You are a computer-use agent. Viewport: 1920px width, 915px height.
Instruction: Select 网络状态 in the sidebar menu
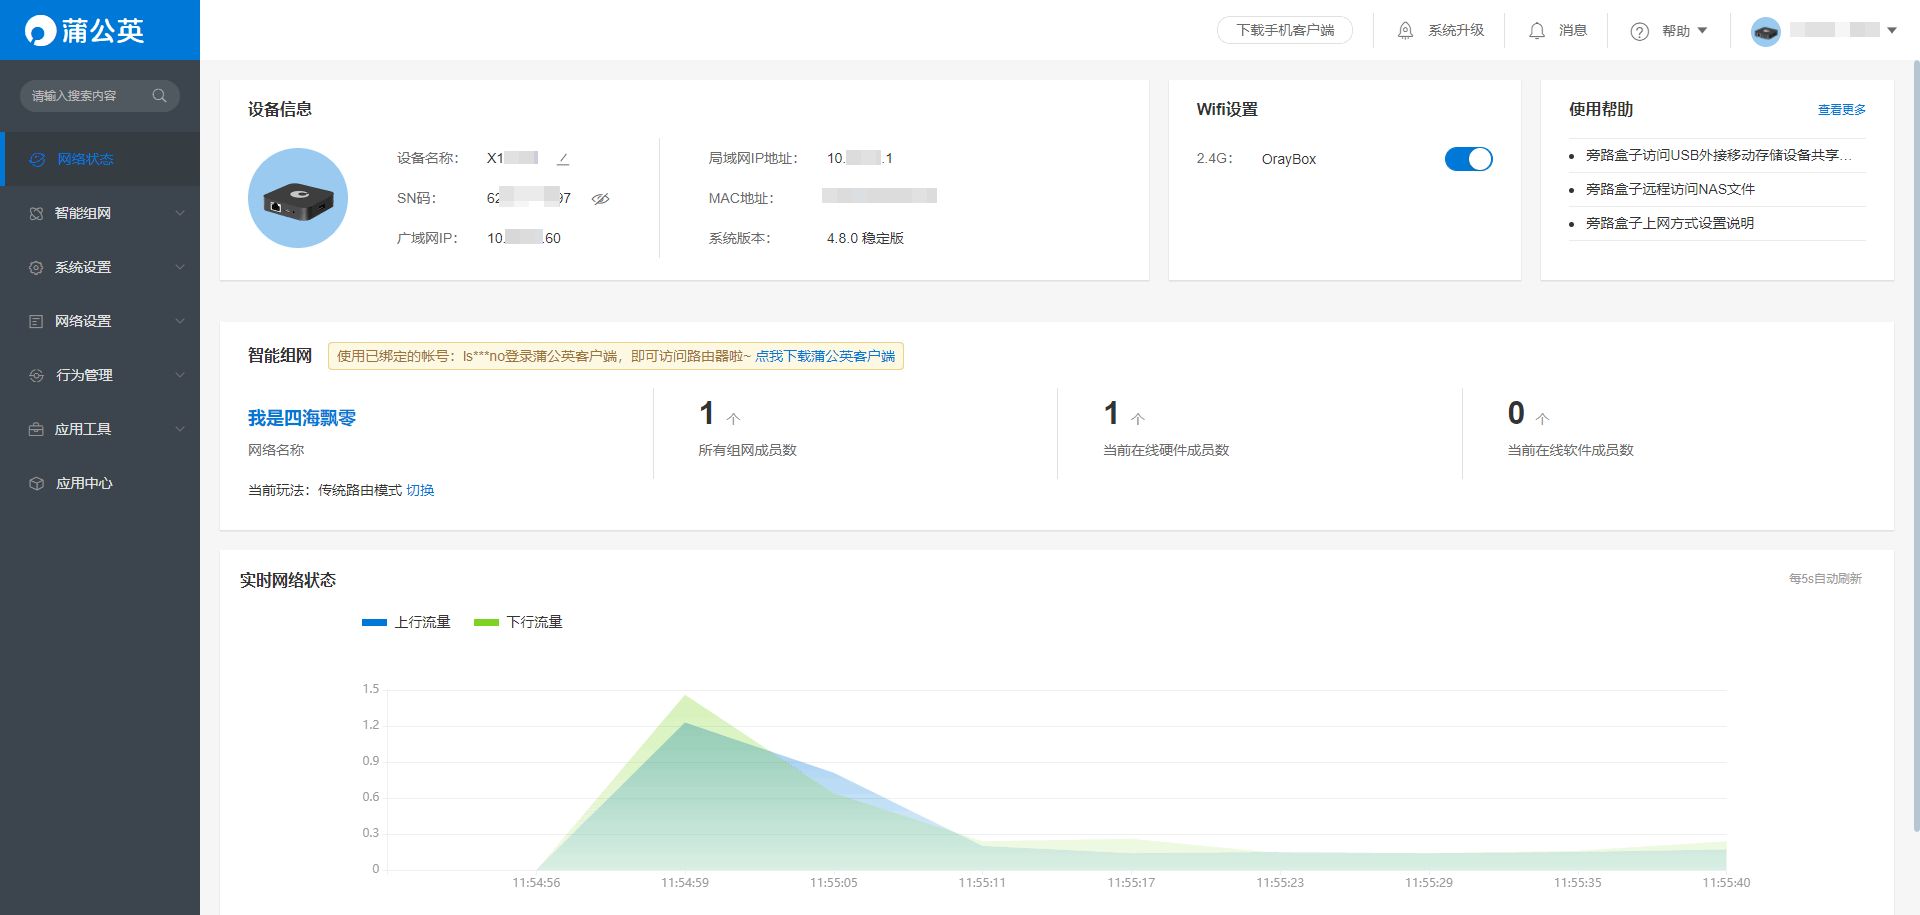point(80,158)
